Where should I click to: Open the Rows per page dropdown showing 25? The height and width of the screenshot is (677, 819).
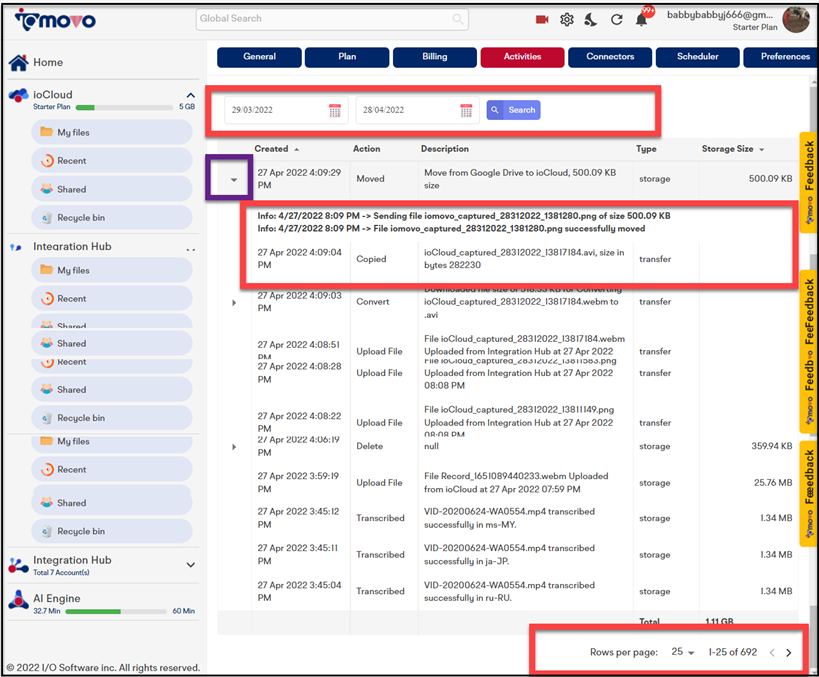tap(683, 652)
